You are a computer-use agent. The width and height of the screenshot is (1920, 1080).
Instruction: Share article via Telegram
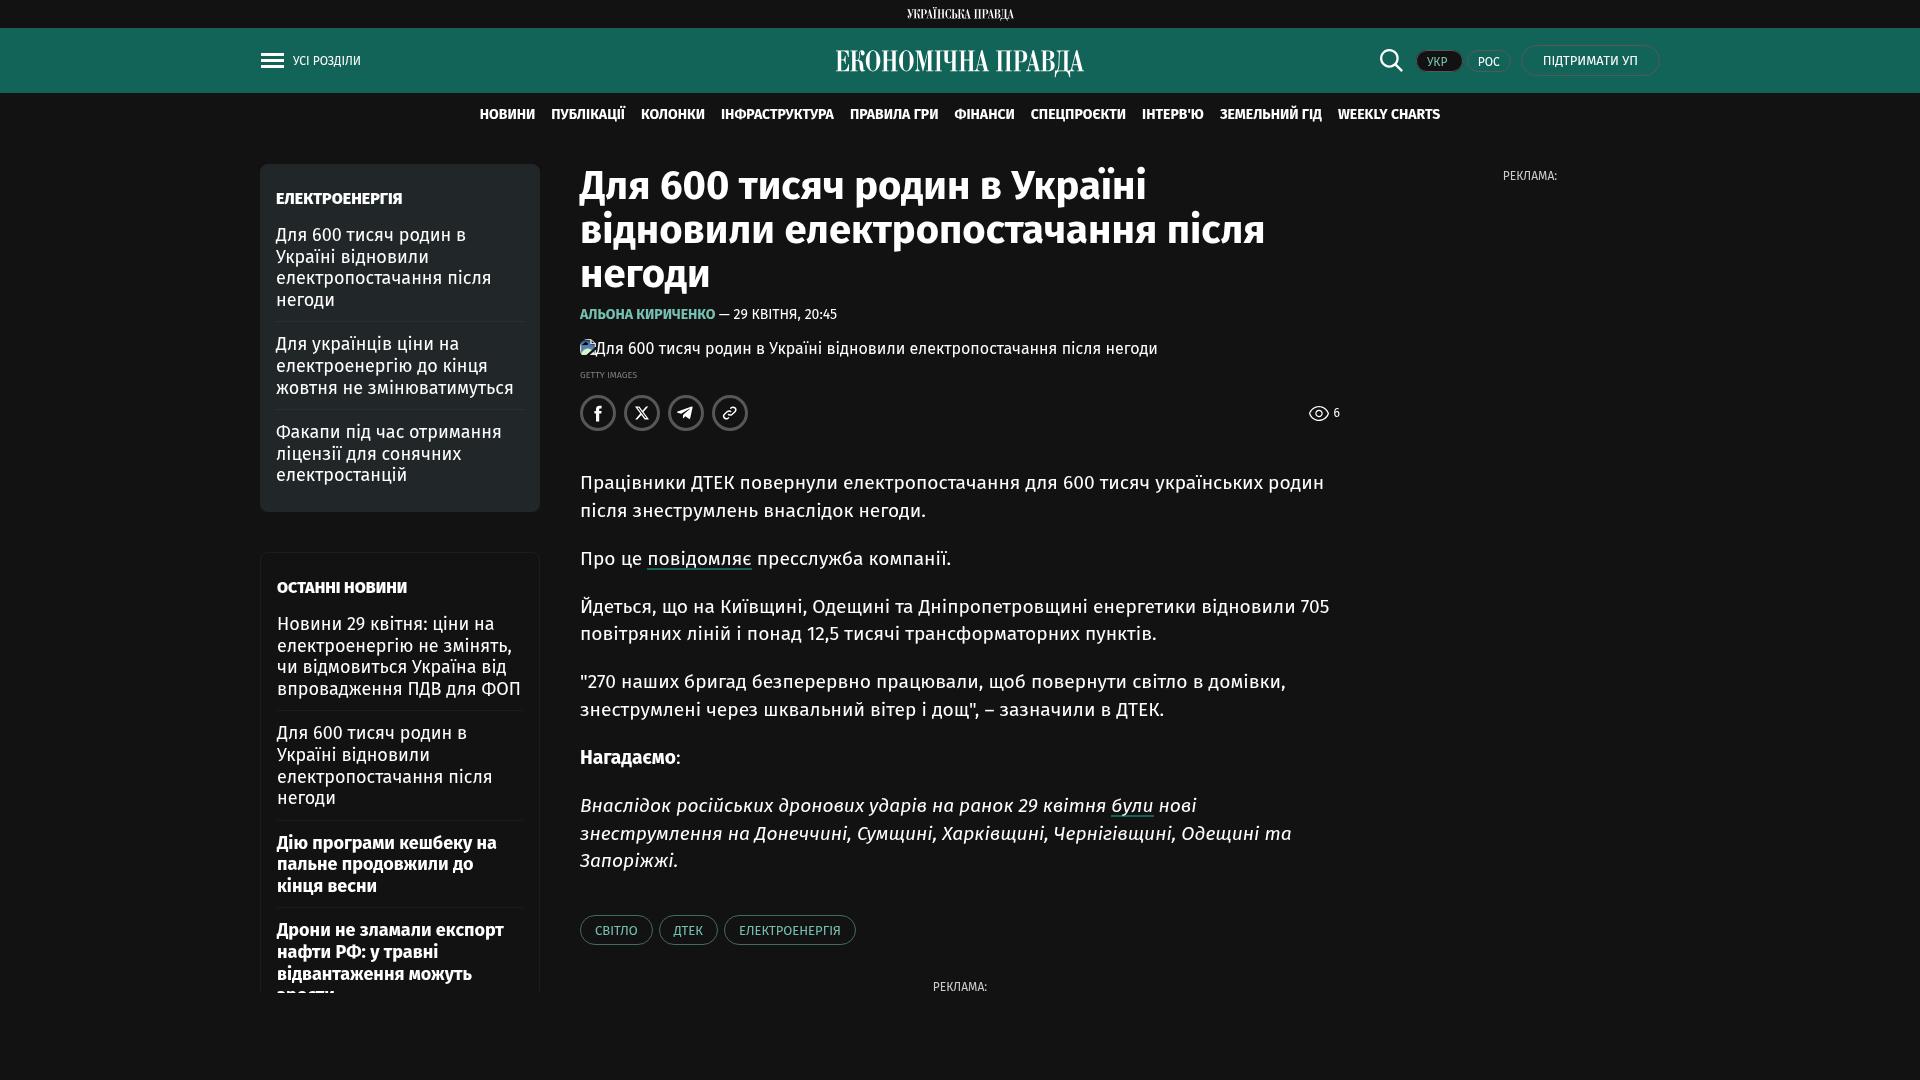click(x=686, y=413)
